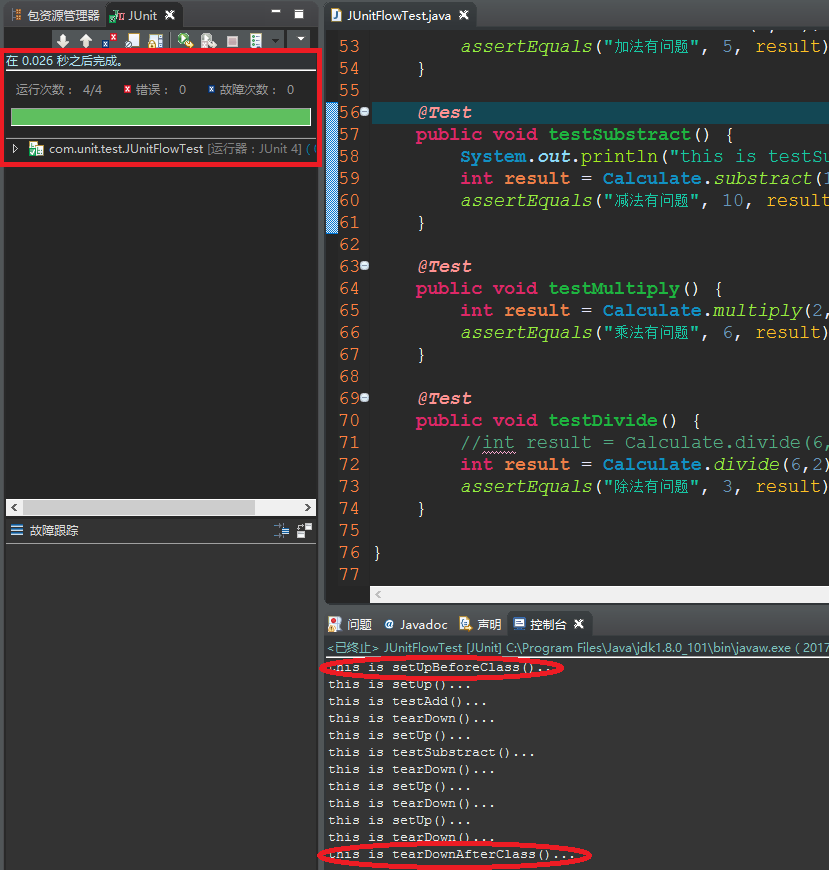Jump to previous failed test
The image size is (829, 870).
click(x=86, y=40)
